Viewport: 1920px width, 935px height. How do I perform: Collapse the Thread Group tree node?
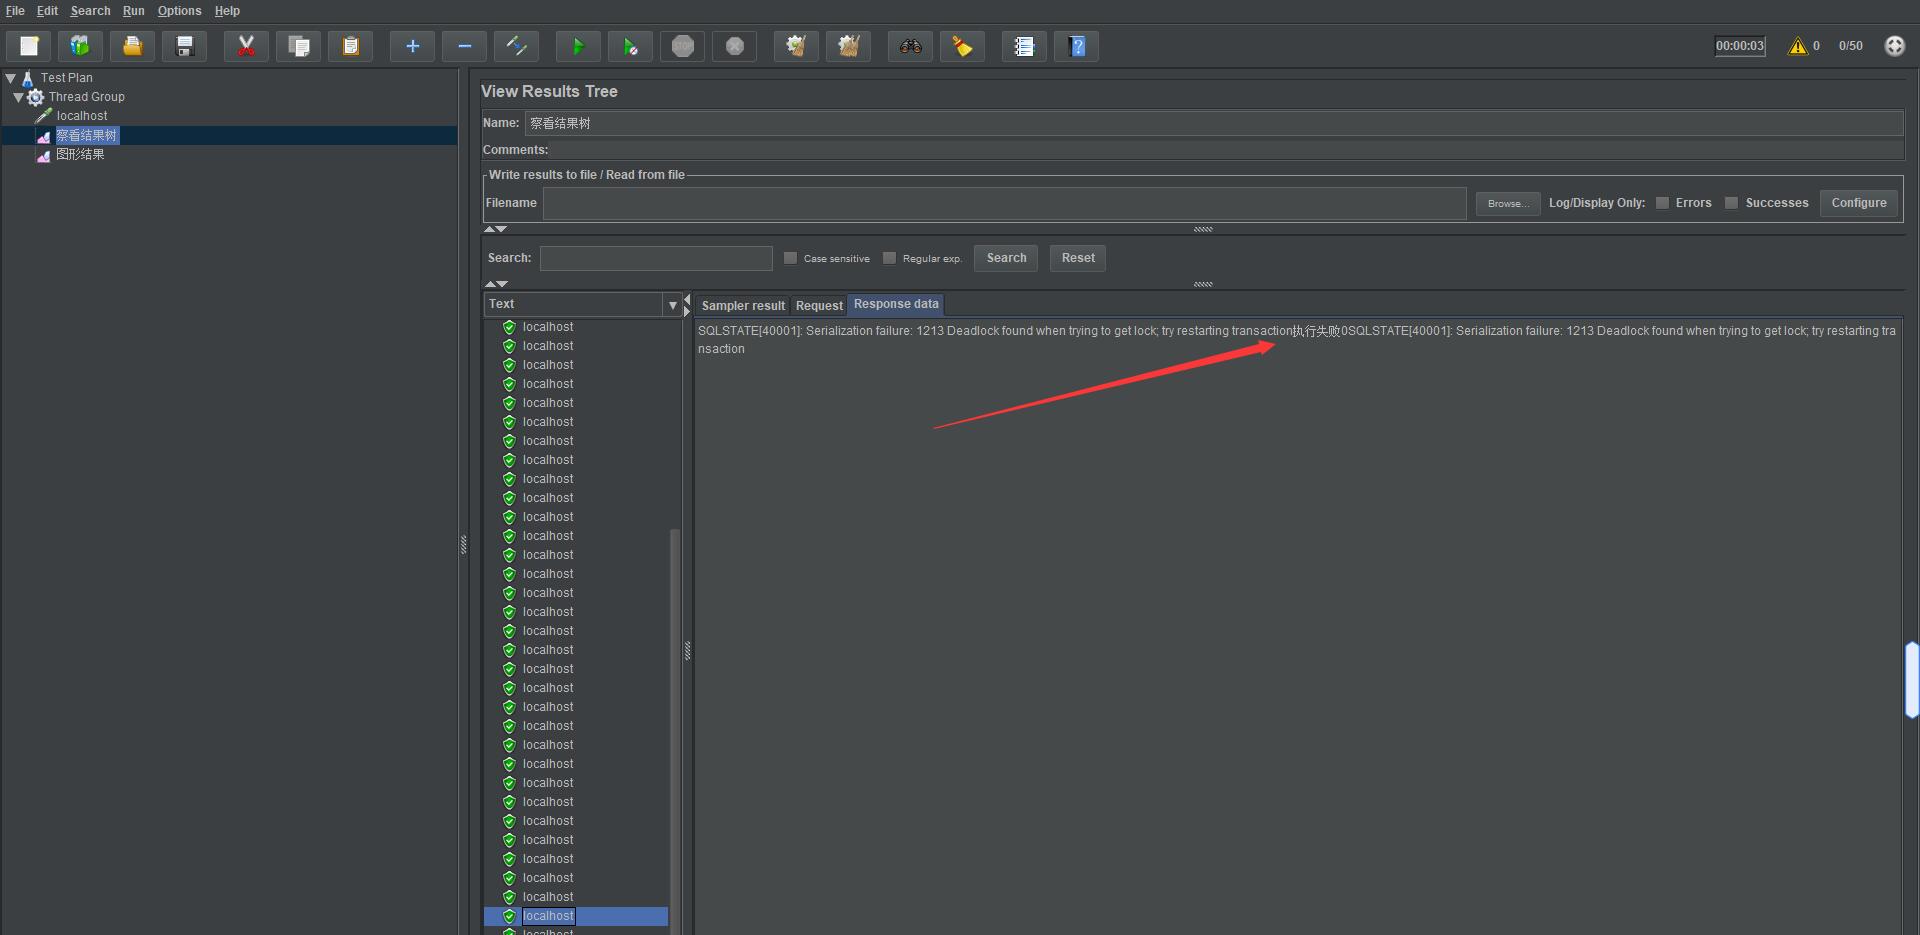(18, 97)
